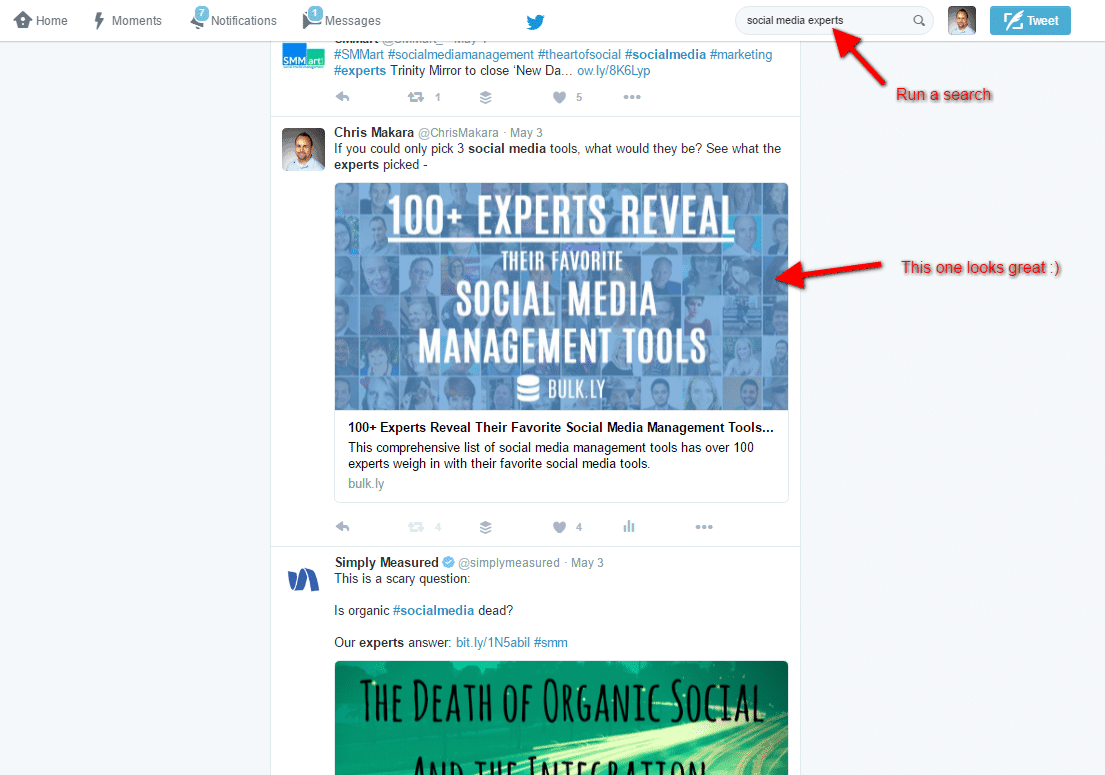Click the Simply Measured logo avatar
The height and width of the screenshot is (775, 1105).
pyautogui.click(x=303, y=580)
